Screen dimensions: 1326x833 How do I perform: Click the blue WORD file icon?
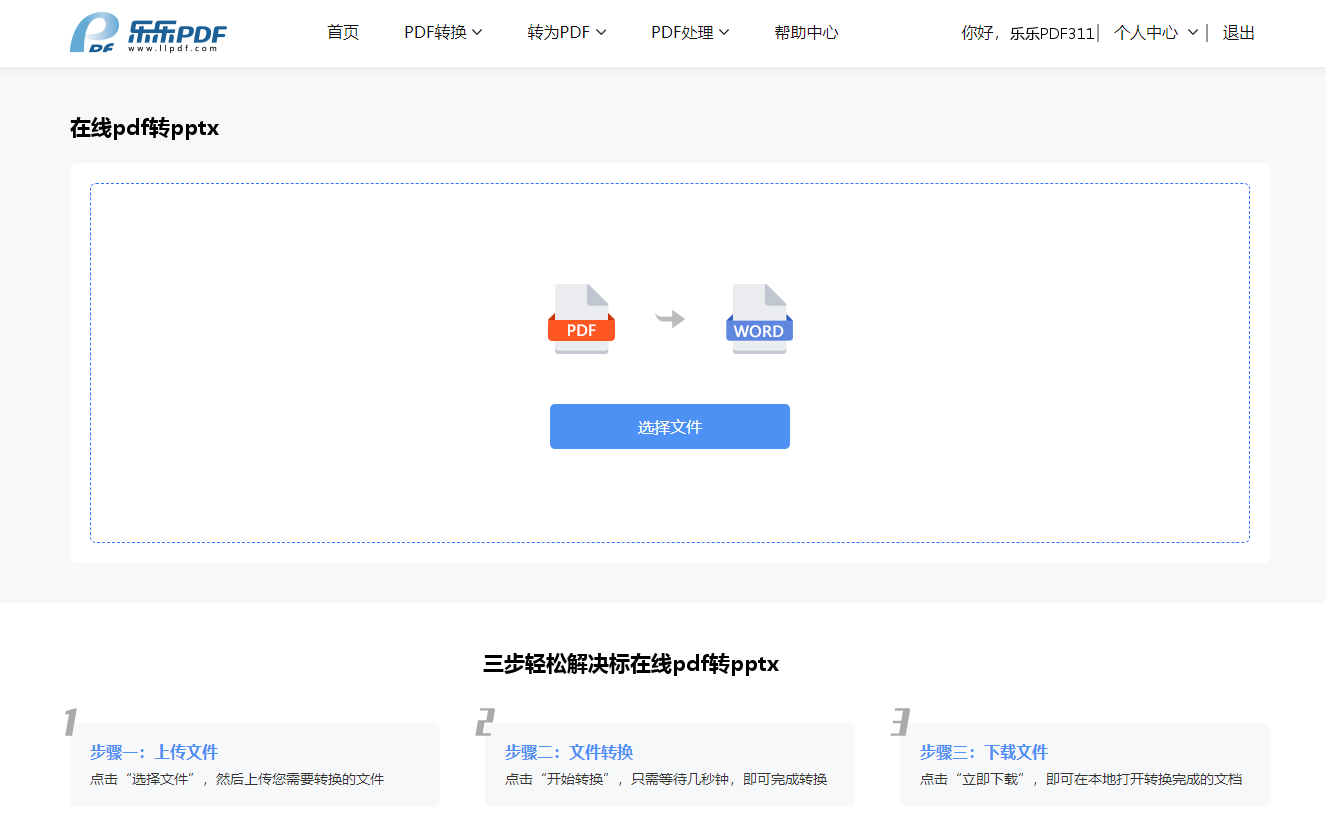tap(759, 319)
